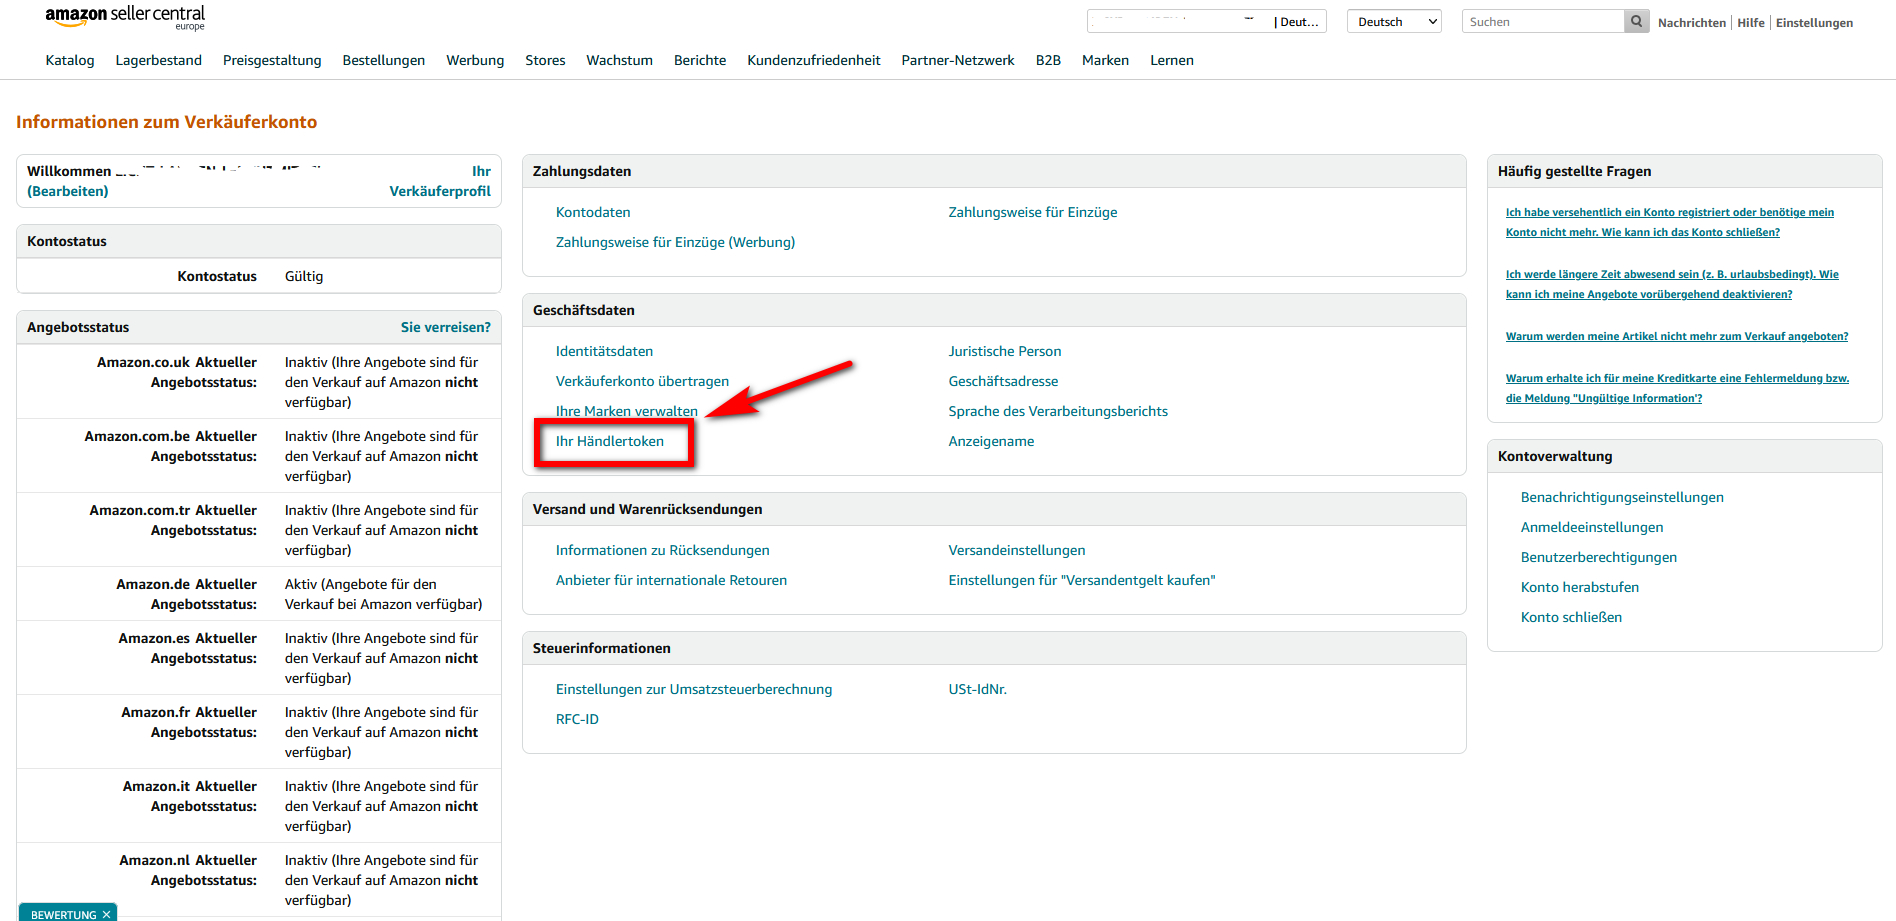Open the Katalog menu
The height and width of the screenshot is (921, 1896).
point(70,60)
